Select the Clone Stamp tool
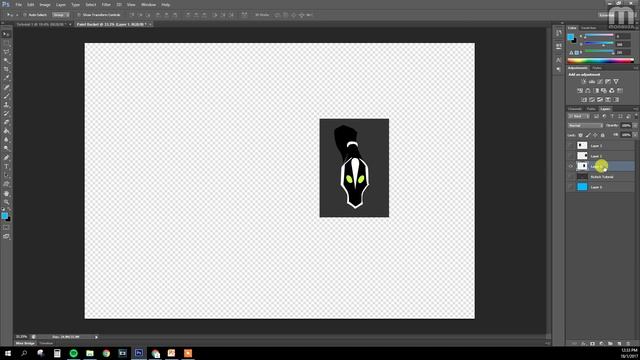640x360 pixels. point(6,105)
